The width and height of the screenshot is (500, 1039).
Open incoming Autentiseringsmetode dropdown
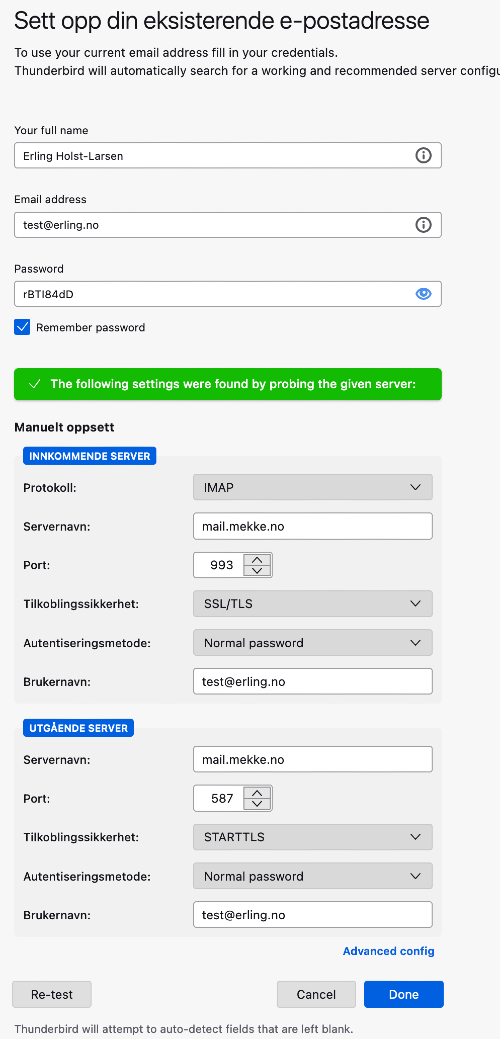(313, 643)
